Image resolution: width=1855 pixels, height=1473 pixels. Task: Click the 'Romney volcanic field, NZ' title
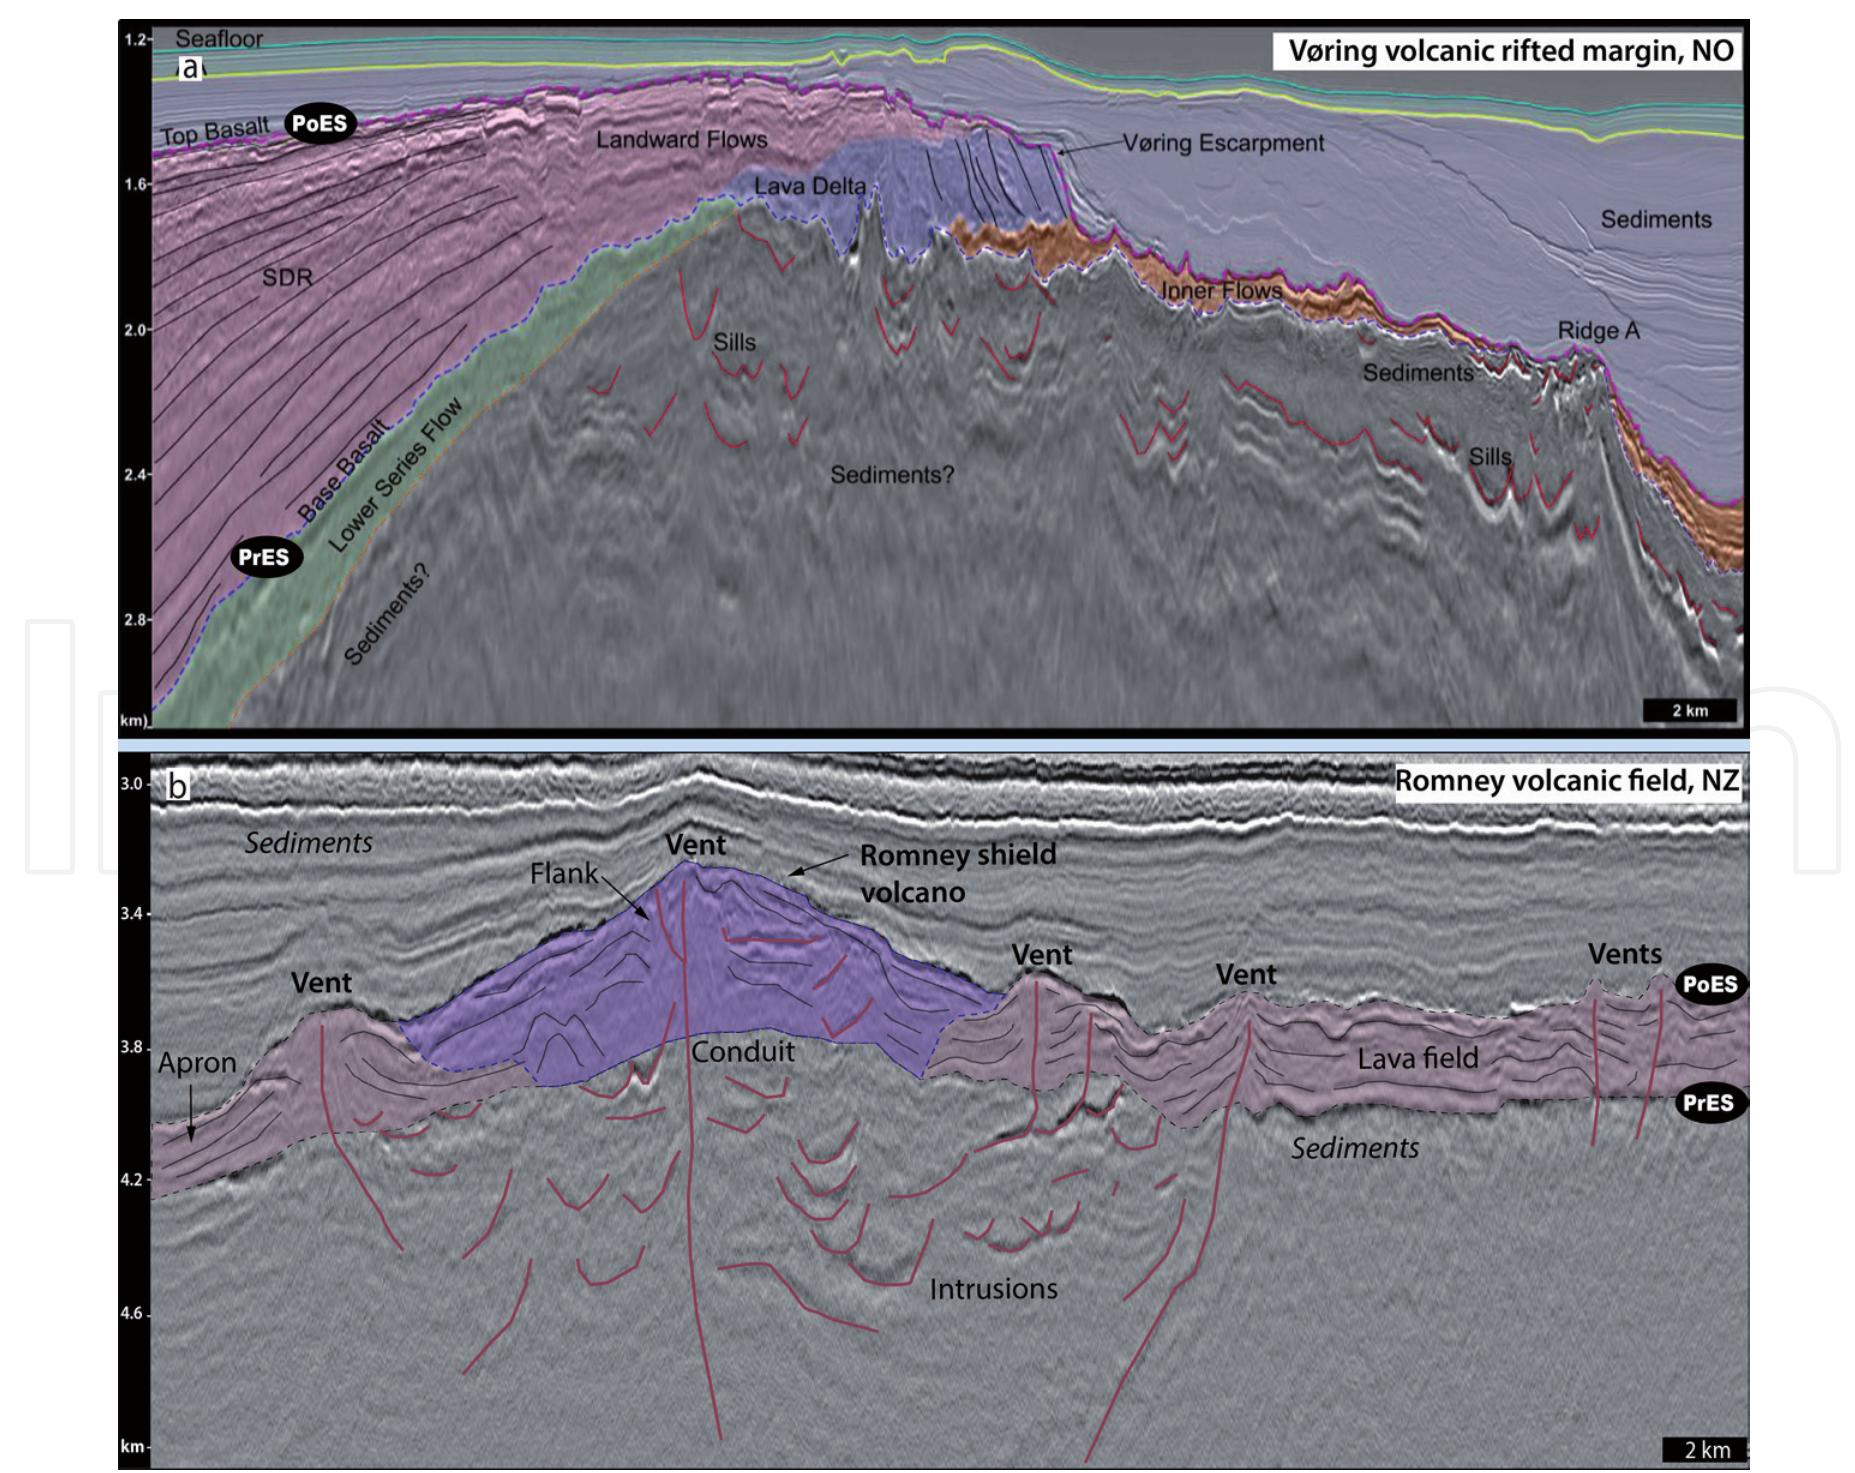(x=1567, y=780)
